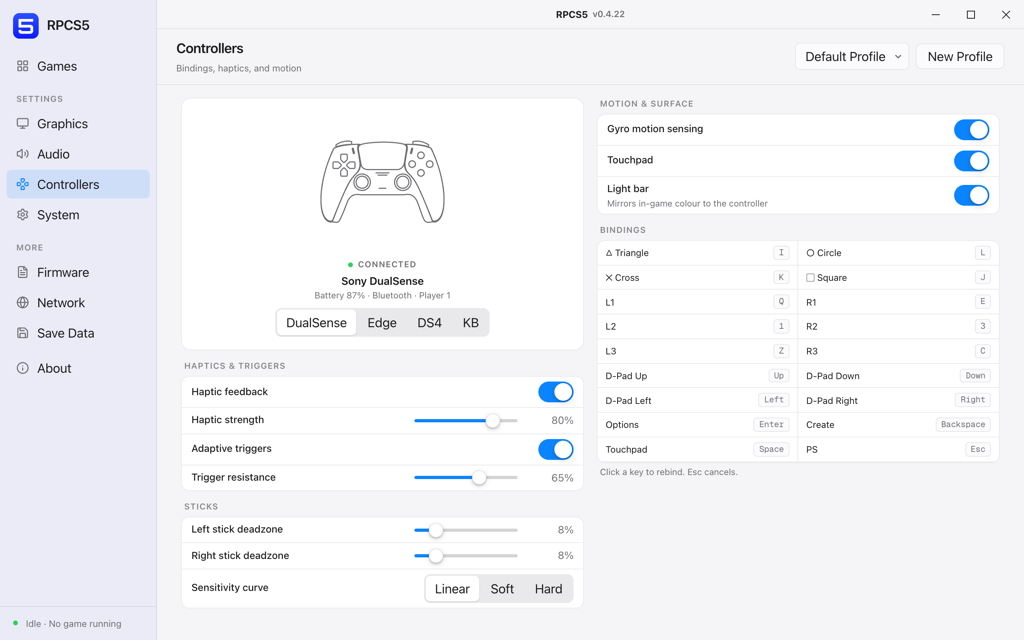The height and width of the screenshot is (640, 1024).
Task: Toggle the Light bar switch
Action: click(971, 195)
